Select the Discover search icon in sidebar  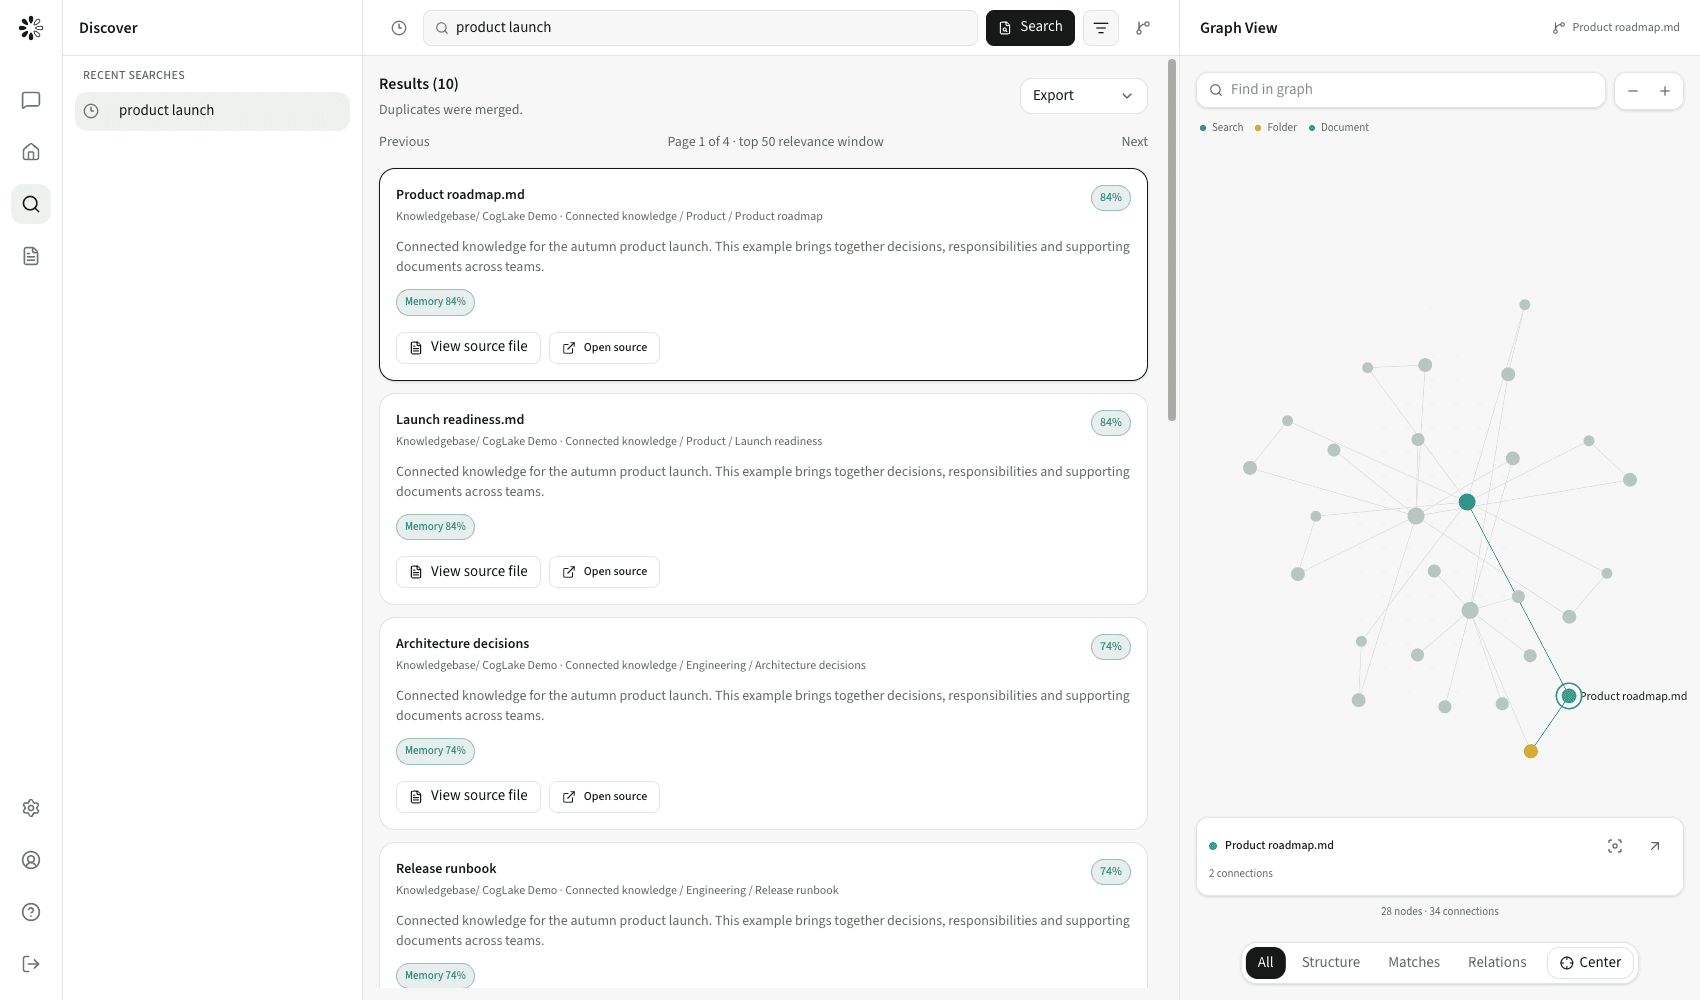coord(31,204)
